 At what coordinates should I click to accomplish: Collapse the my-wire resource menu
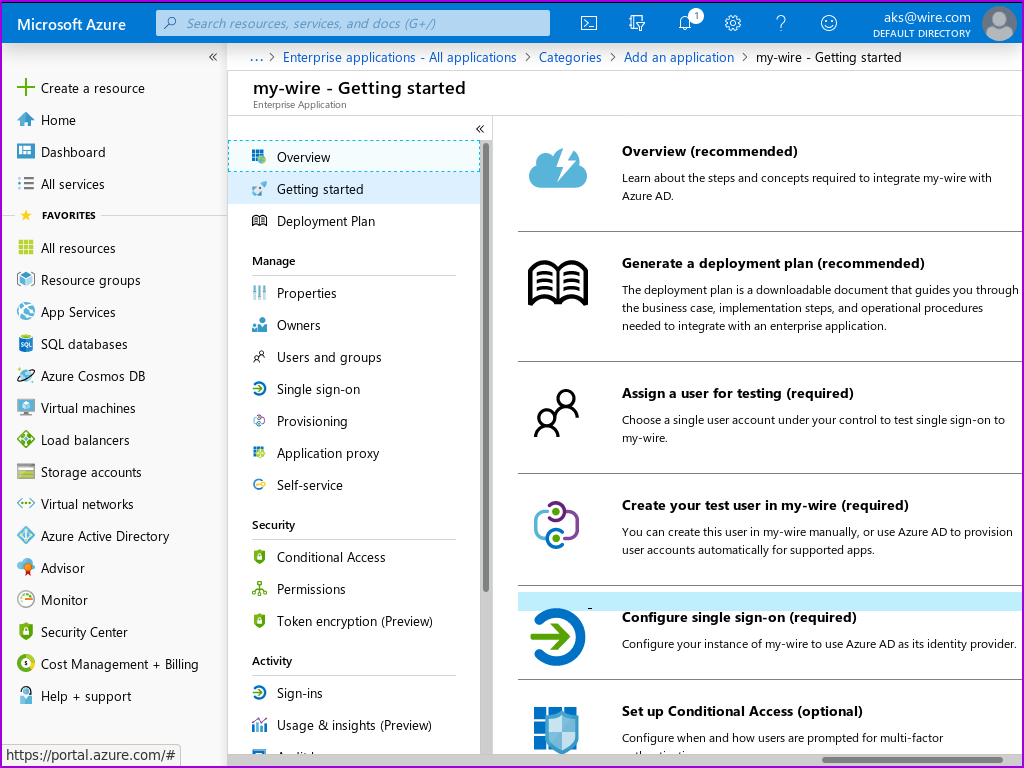[480, 129]
